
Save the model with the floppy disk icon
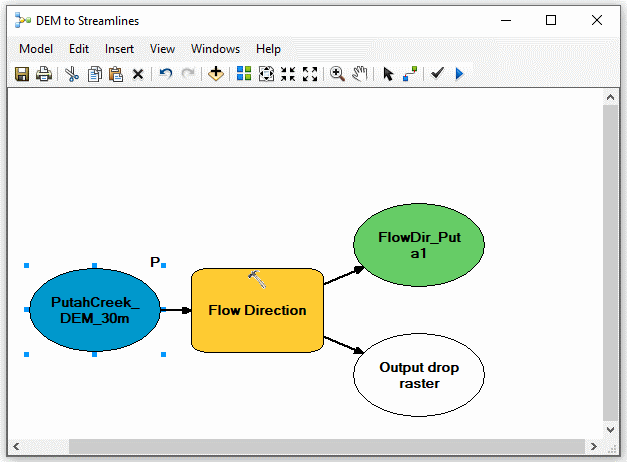pyautogui.click(x=22, y=74)
